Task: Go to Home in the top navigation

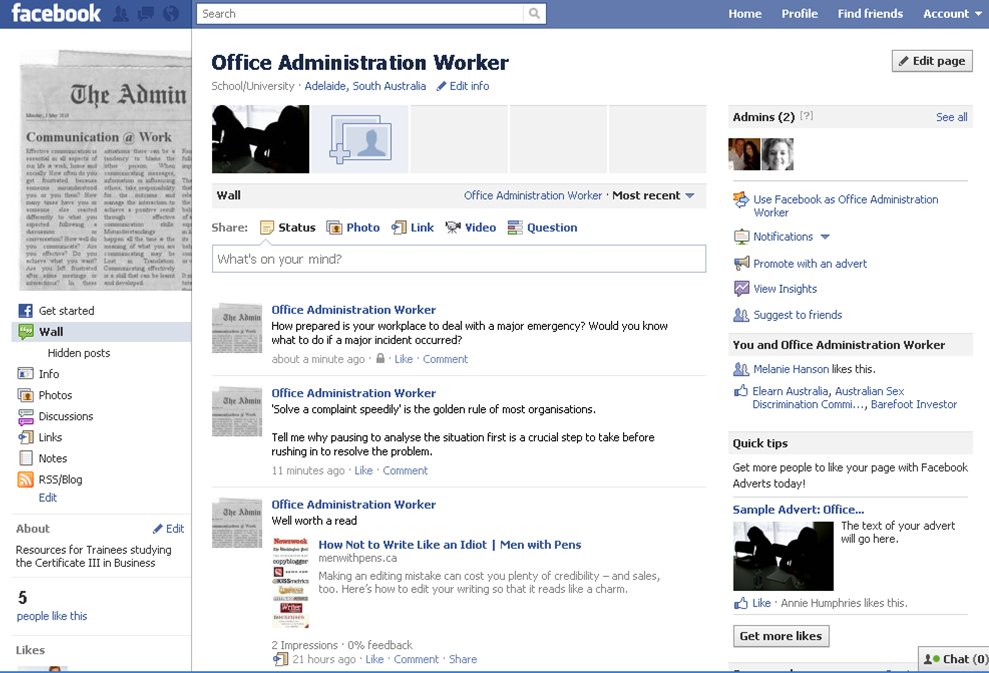Action: coord(745,14)
